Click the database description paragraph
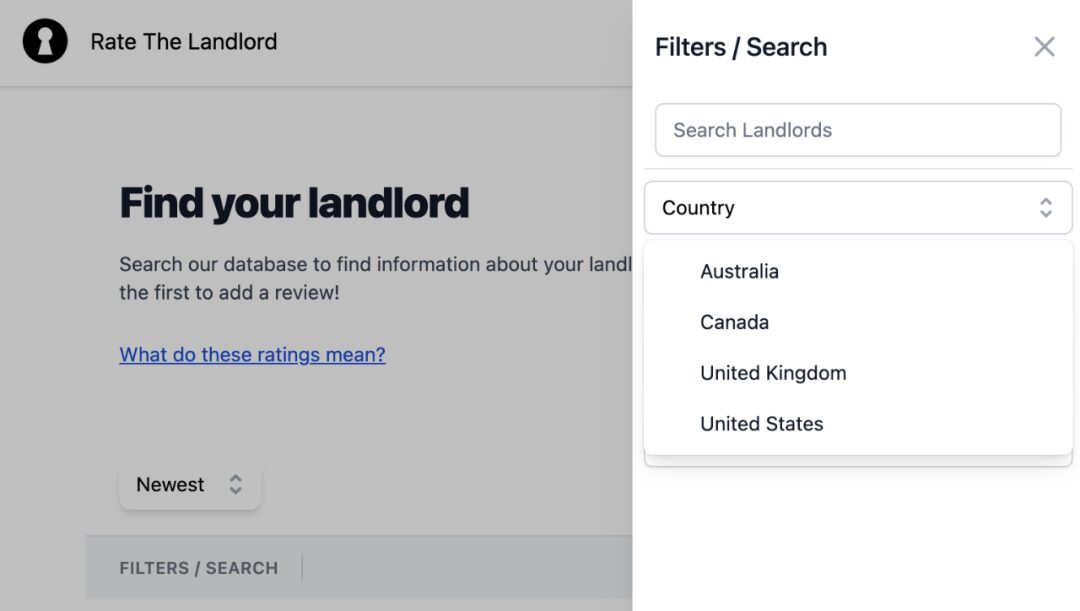Image resolution: width=1080 pixels, height=611 pixels. pos(375,278)
